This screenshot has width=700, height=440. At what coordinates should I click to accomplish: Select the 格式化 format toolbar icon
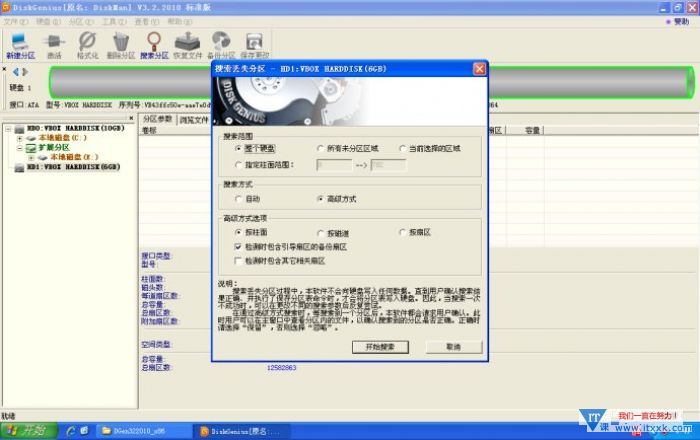pos(88,46)
